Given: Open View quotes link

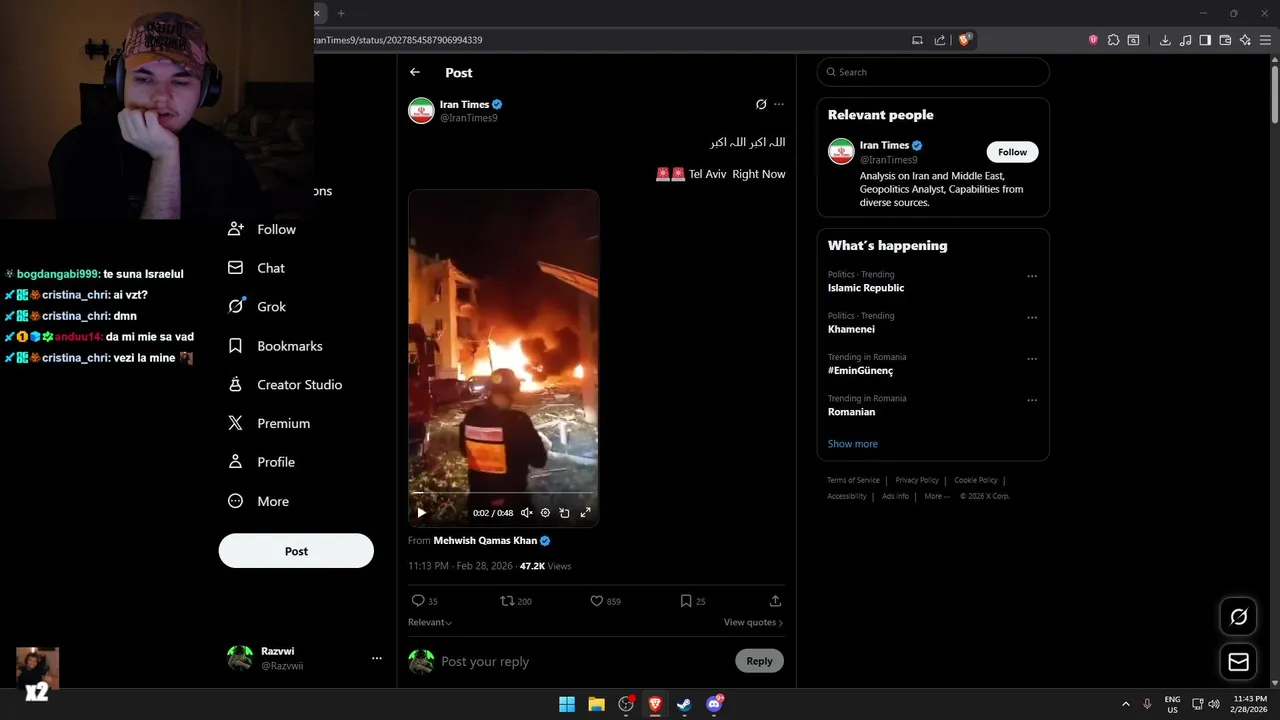Looking at the screenshot, I should pyautogui.click(x=753, y=622).
